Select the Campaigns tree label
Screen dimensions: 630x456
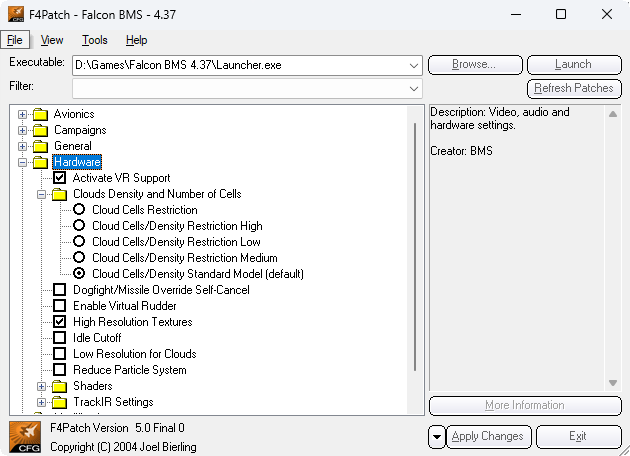pyautogui.click(x=80, y=131)
